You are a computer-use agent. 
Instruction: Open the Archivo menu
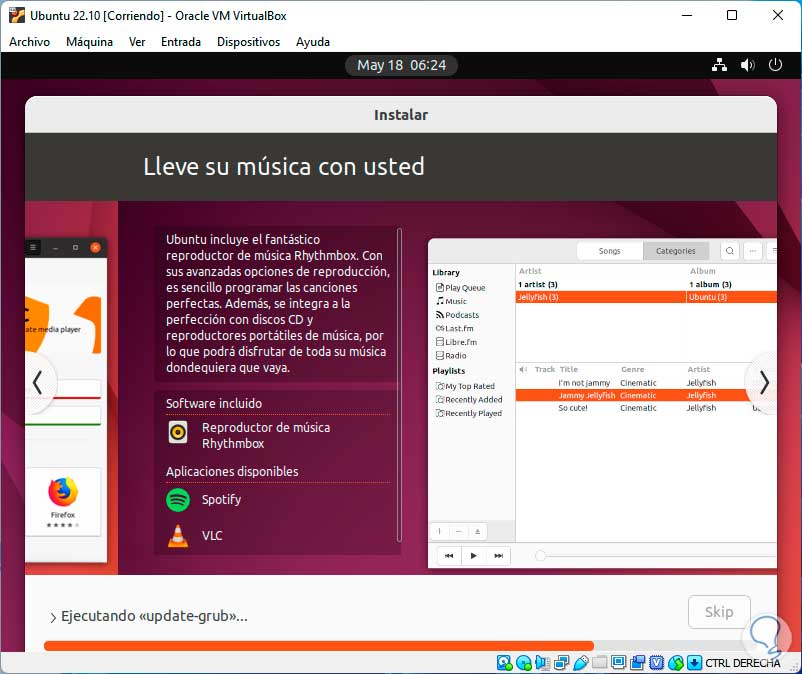pos(30,42)
